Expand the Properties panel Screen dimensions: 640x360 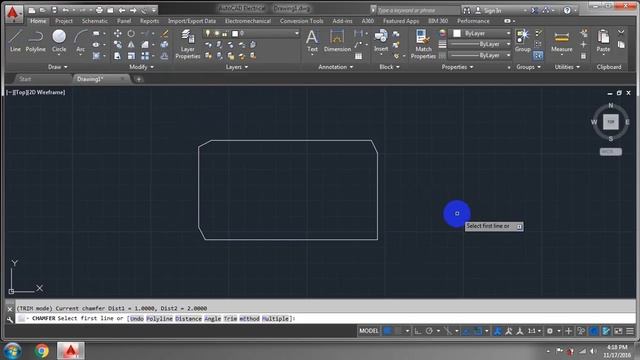coord(457,67)
